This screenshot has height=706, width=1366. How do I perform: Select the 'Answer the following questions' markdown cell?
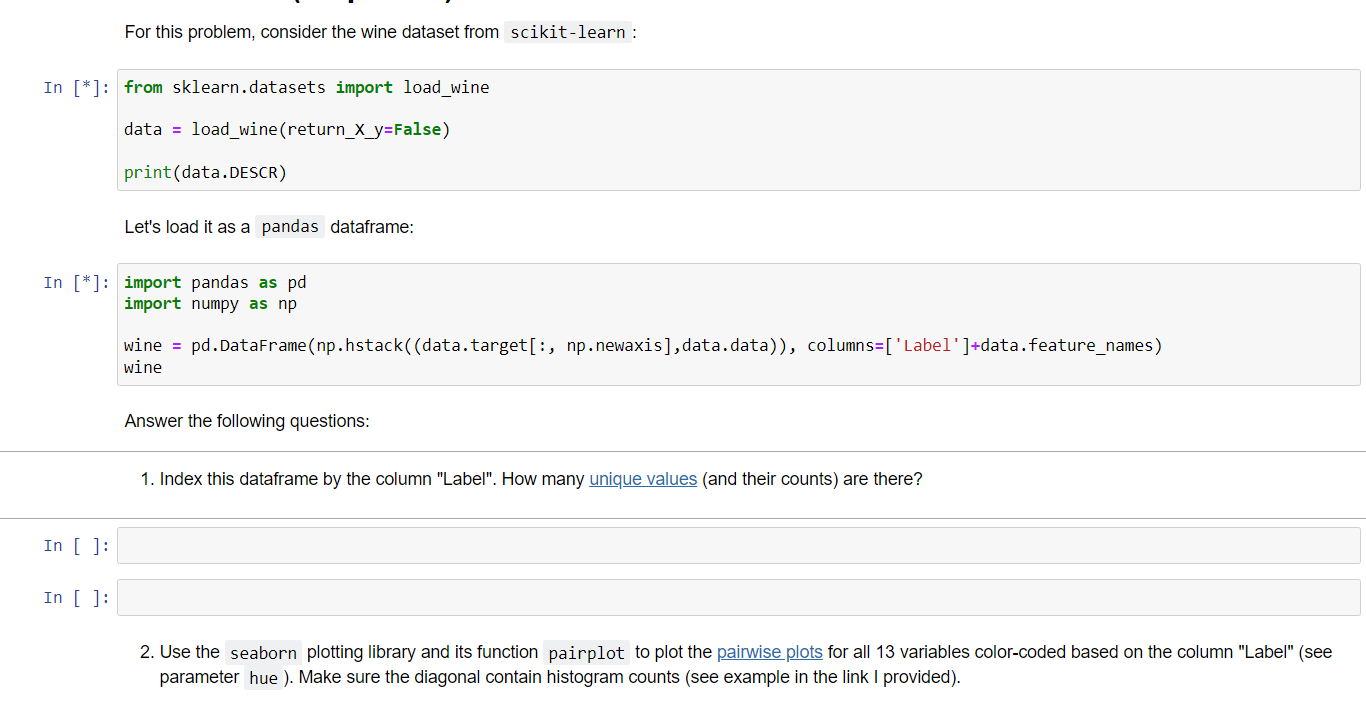[246, 421]
